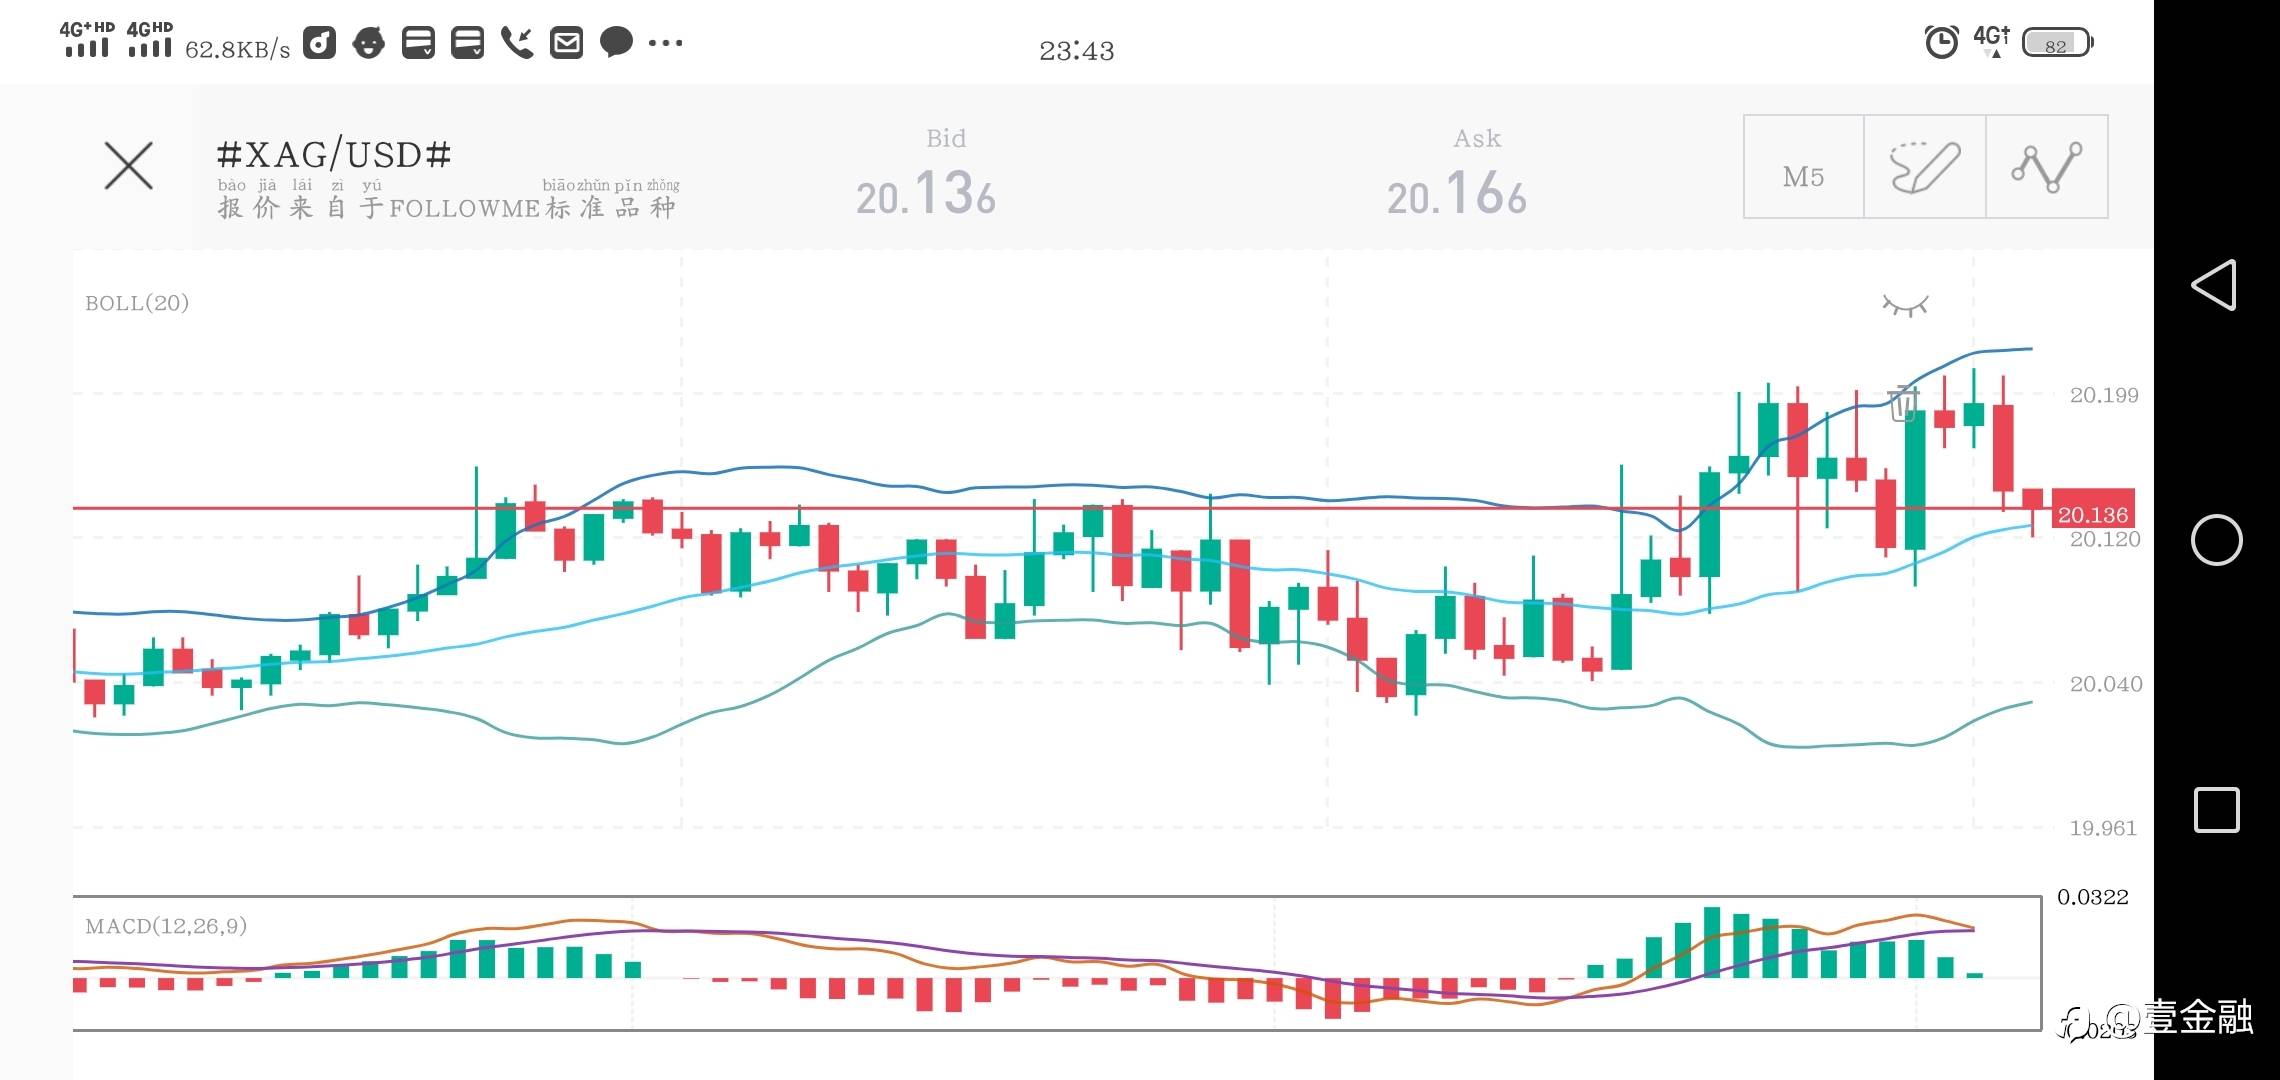Image resolution: width=2280 pixels, height=1080 pixels.
Task: Tap the BOLL(20) indicator label
Action: tap(137, 303)
